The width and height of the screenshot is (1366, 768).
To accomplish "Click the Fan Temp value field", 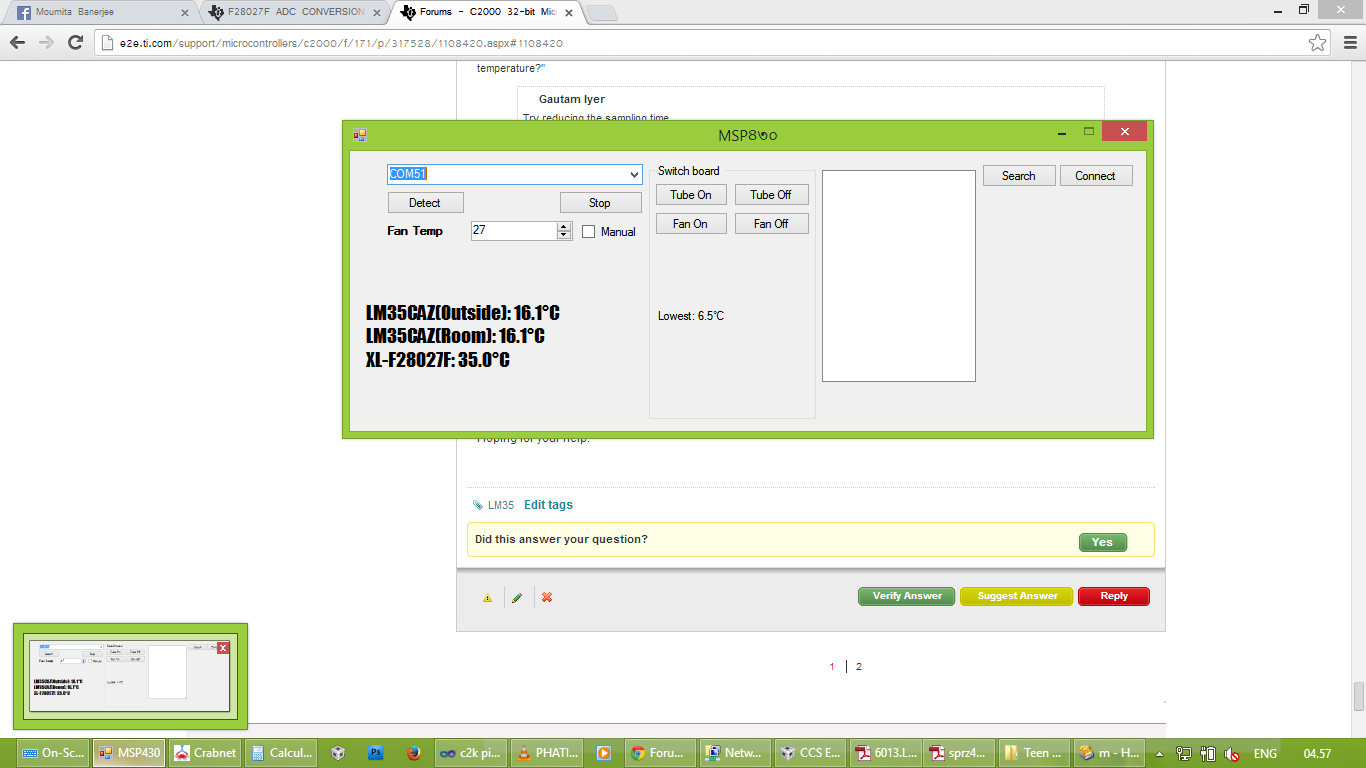I will (514, 231).
